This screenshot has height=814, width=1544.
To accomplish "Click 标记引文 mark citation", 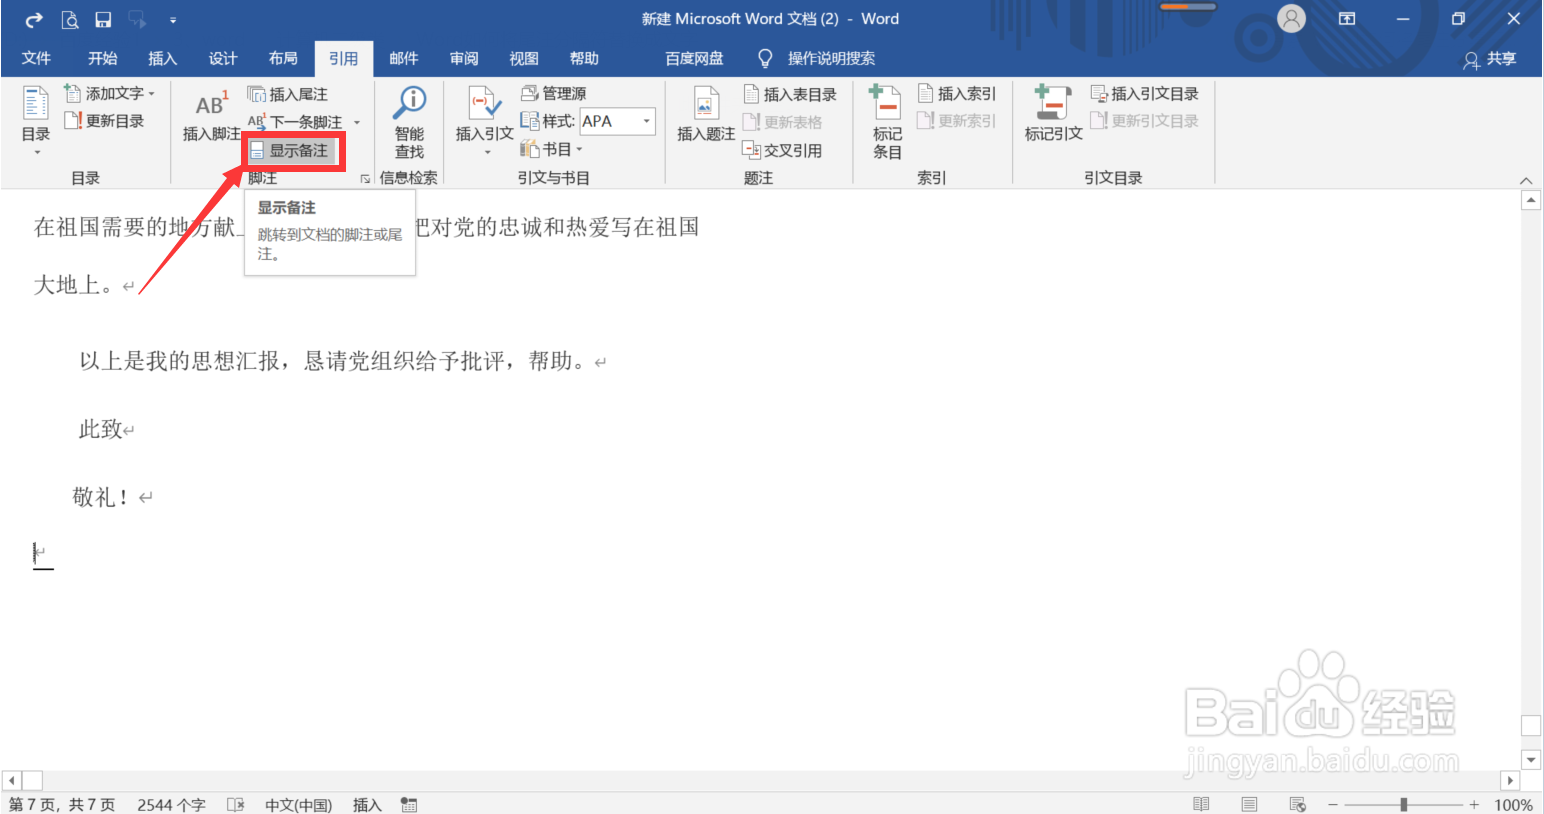I will pos(1053,115).
